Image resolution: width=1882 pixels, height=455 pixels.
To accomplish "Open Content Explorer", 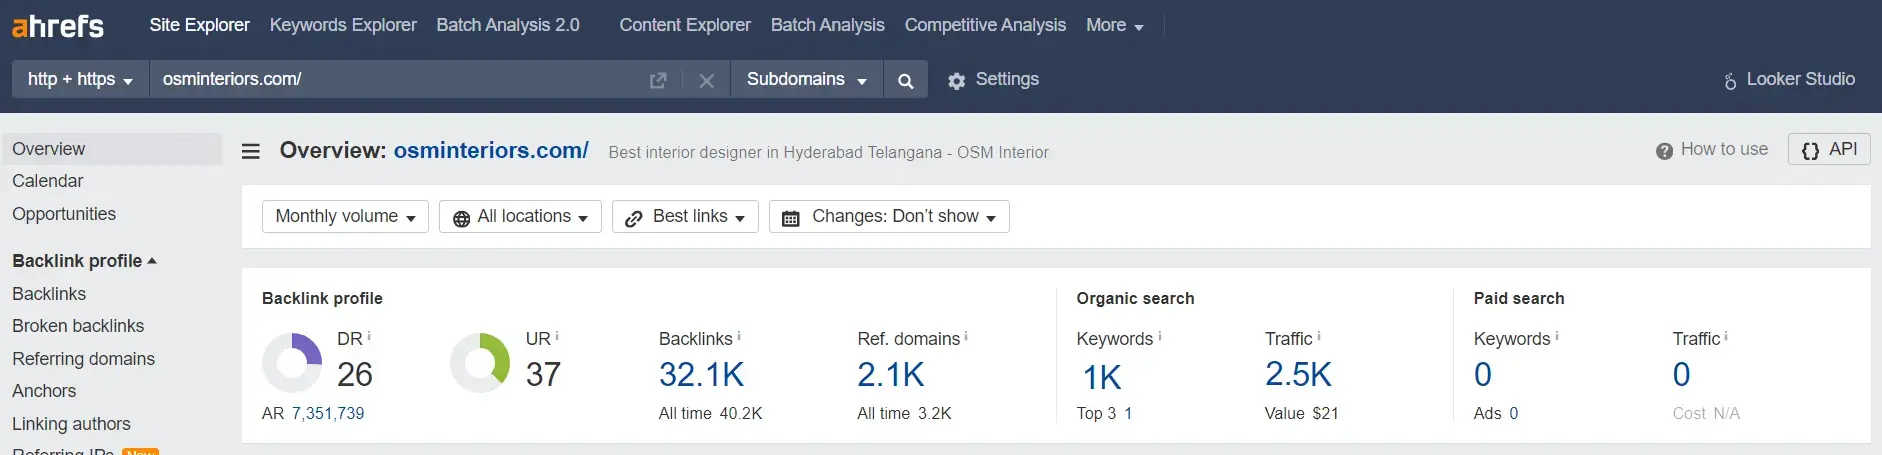I will point(685,25).
